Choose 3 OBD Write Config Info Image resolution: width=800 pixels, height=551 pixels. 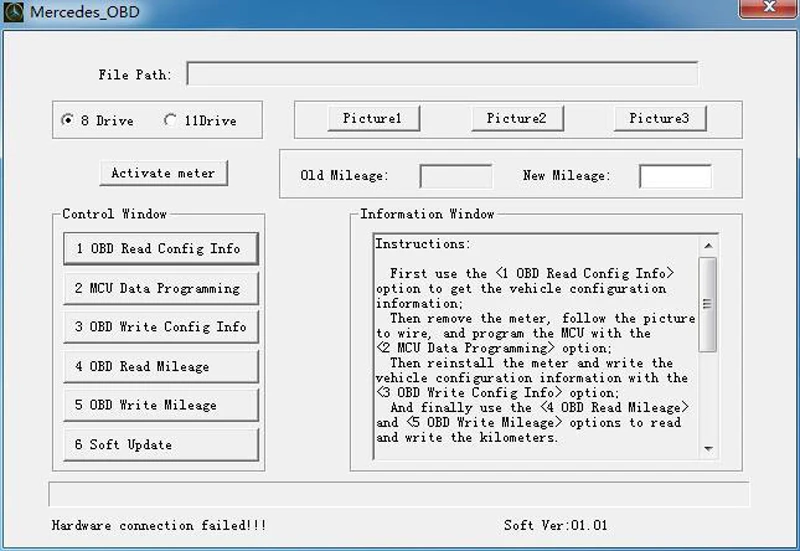(x=161, y=327)
